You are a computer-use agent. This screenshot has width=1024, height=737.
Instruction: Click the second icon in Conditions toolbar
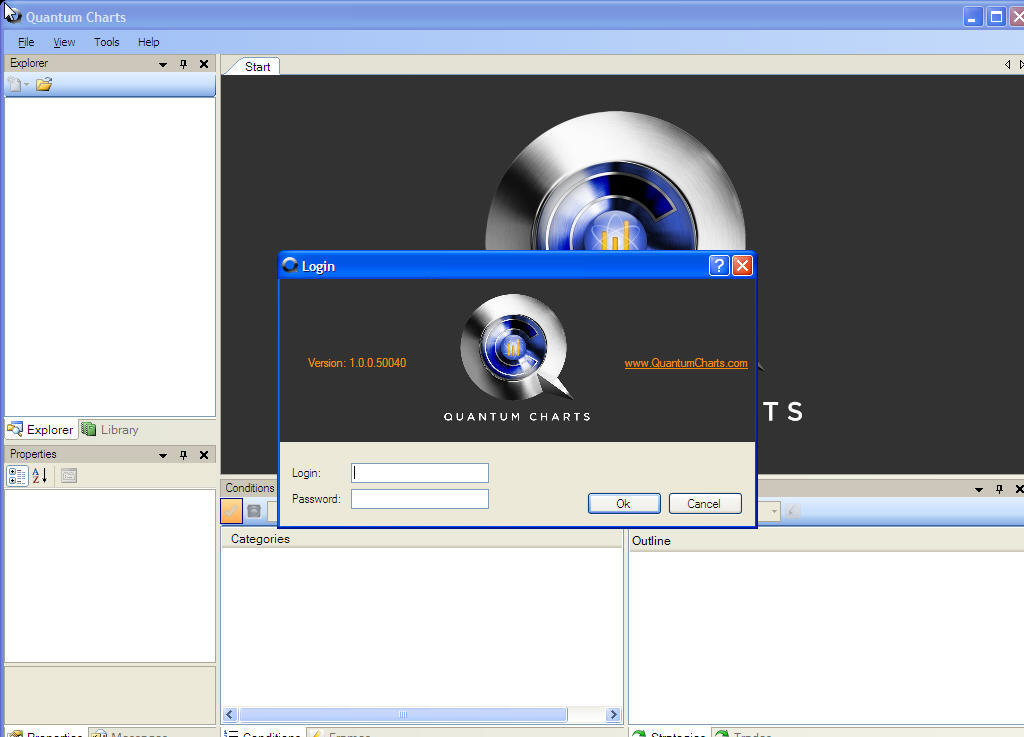click(254, 510)
